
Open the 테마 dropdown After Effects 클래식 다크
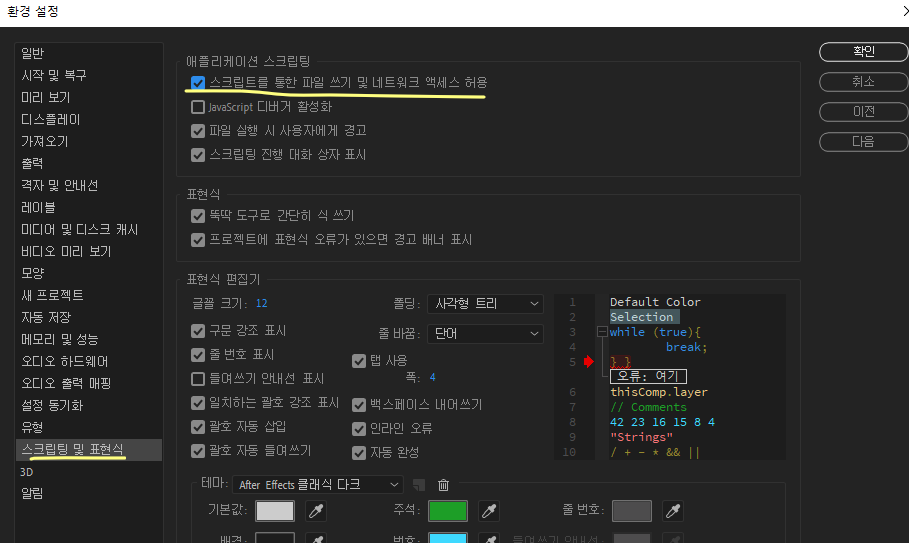[318, 484]
